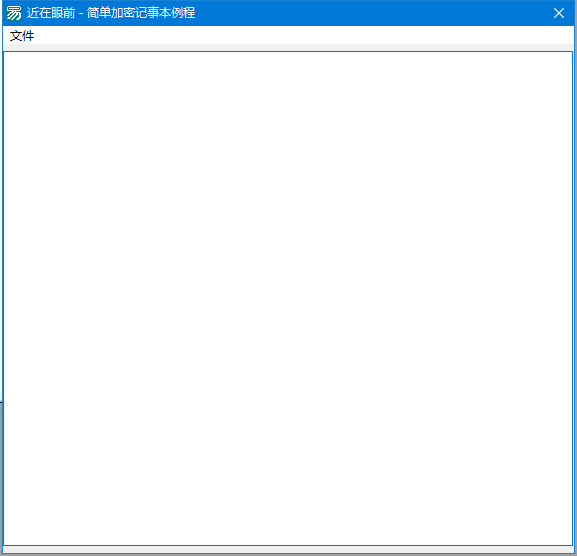
Task: Click the center of the empty editor
Action: 288,298
